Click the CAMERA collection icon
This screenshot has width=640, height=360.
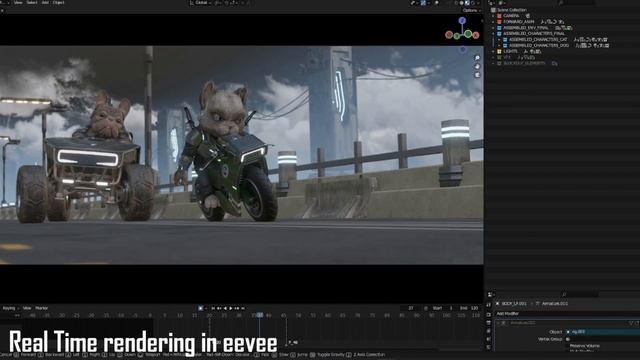[x=499, y=16]
